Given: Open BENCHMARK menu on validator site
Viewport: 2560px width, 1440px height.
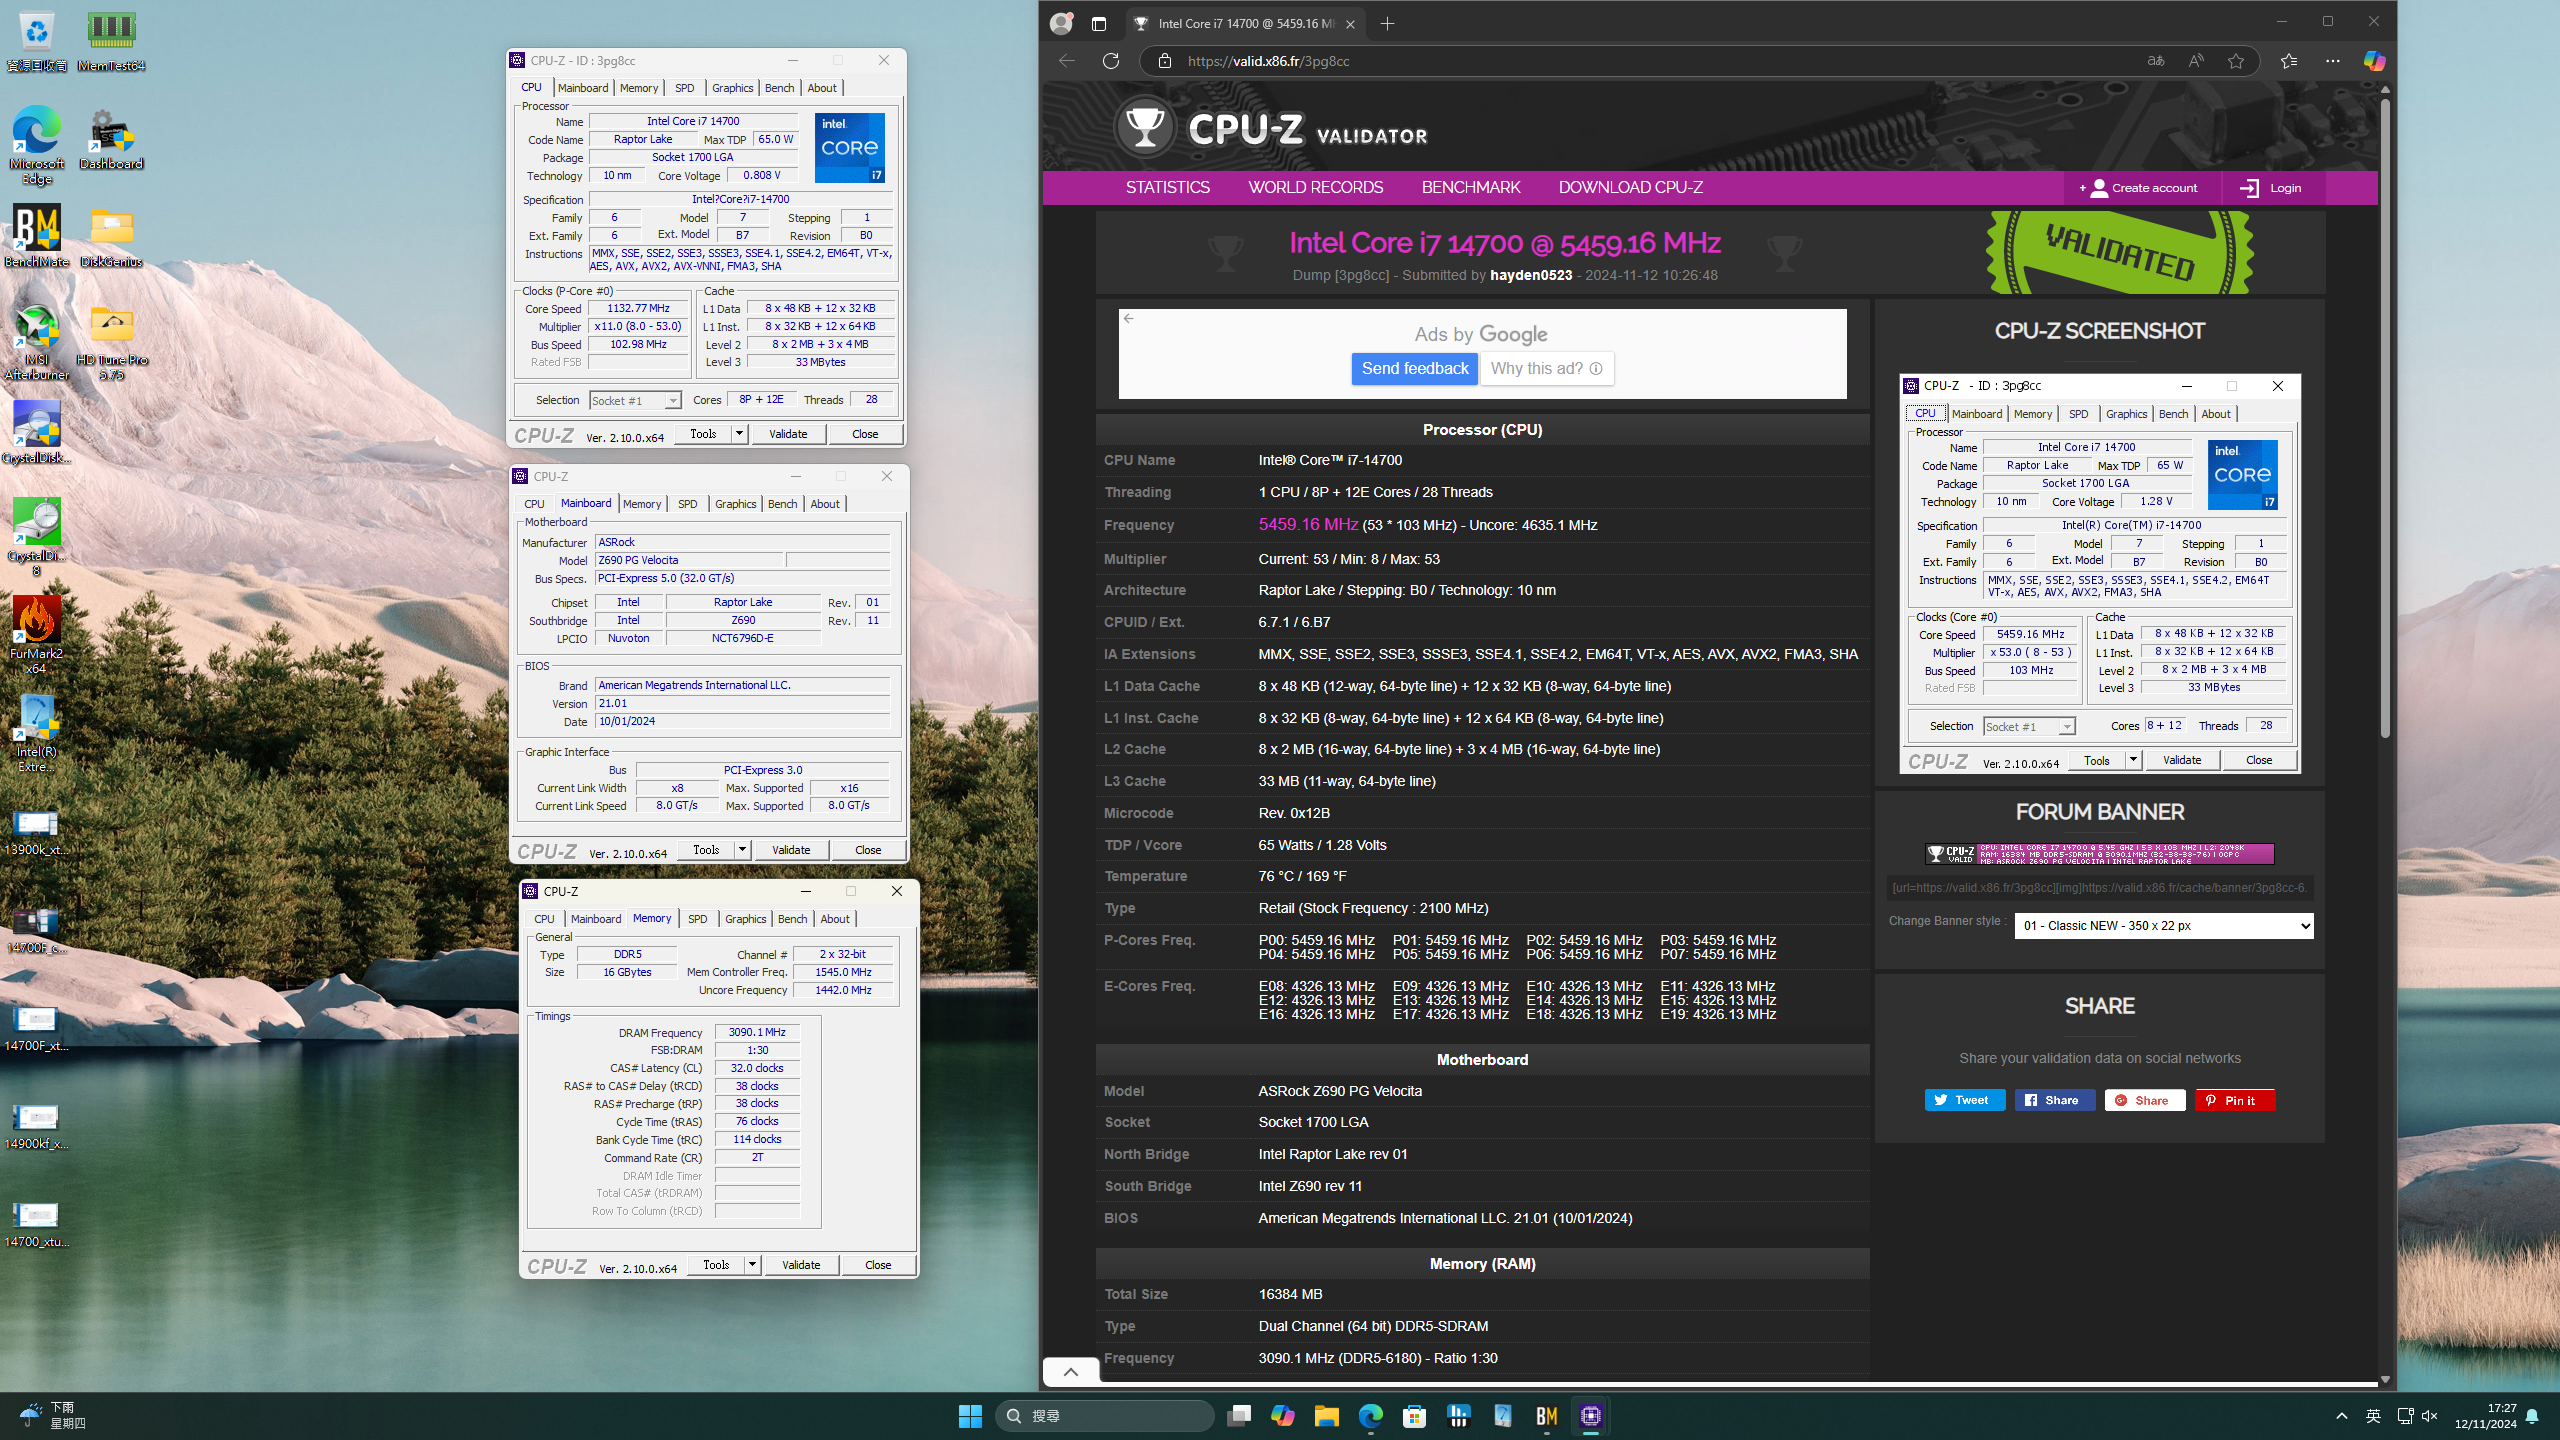Looking at the screenshot, I should (1470, 187).
